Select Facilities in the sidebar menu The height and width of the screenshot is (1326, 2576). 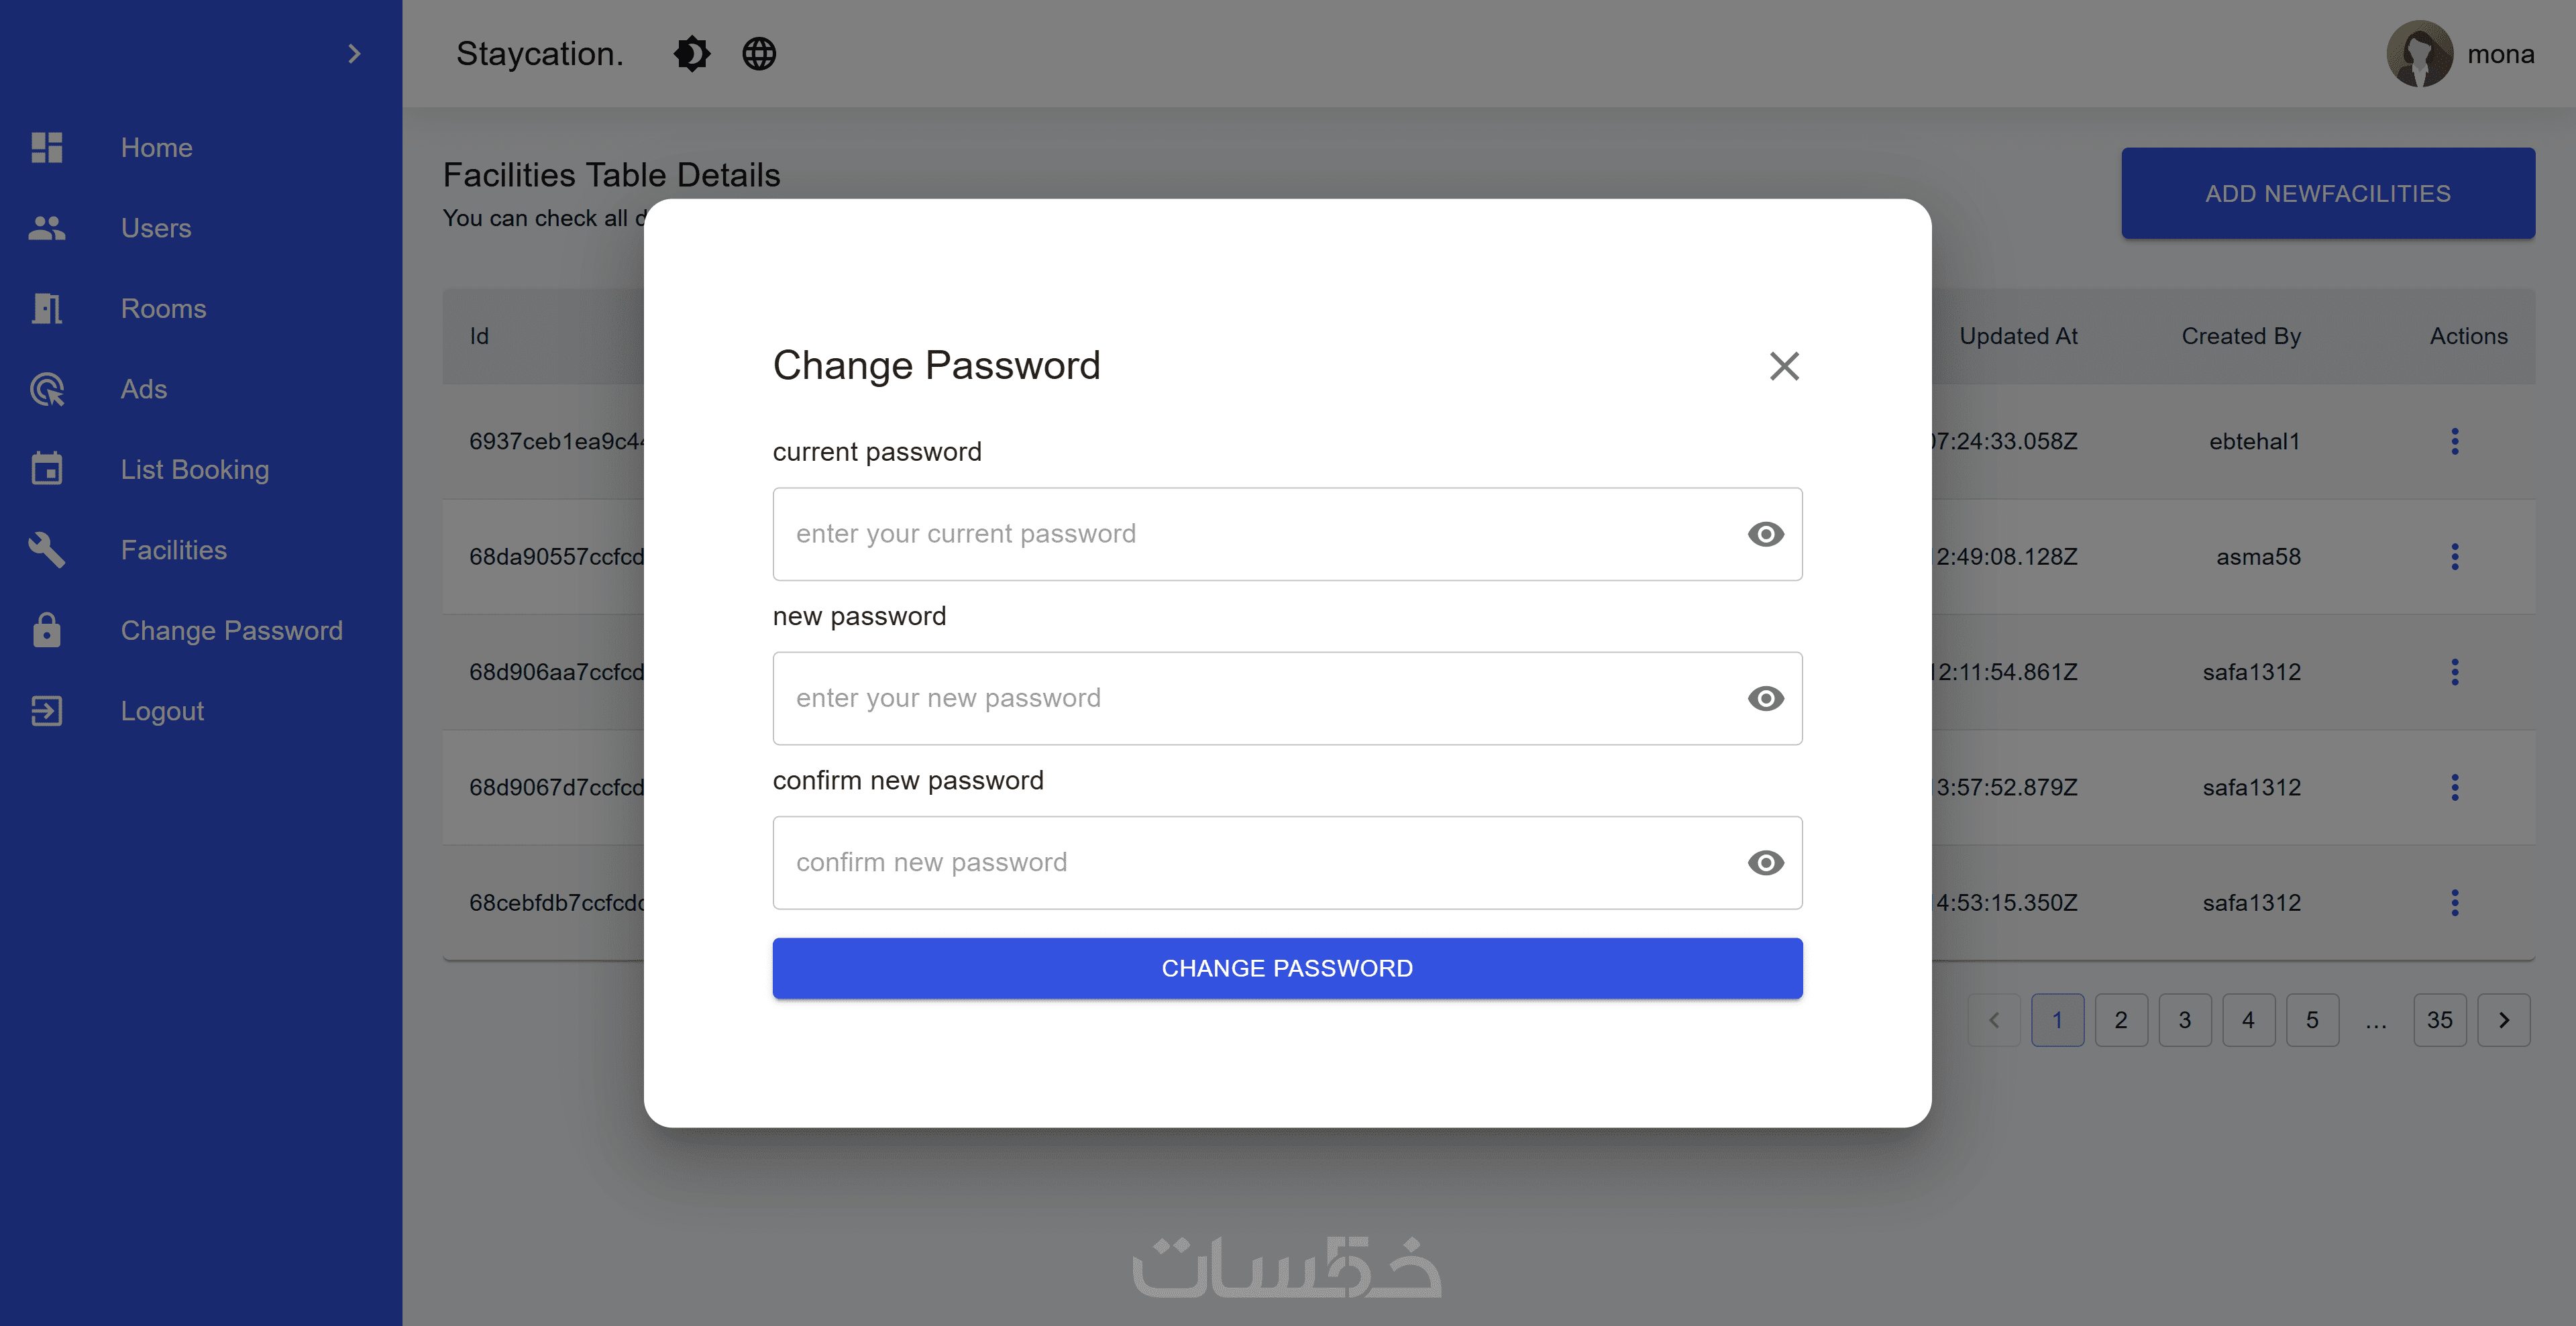[174, 550]
